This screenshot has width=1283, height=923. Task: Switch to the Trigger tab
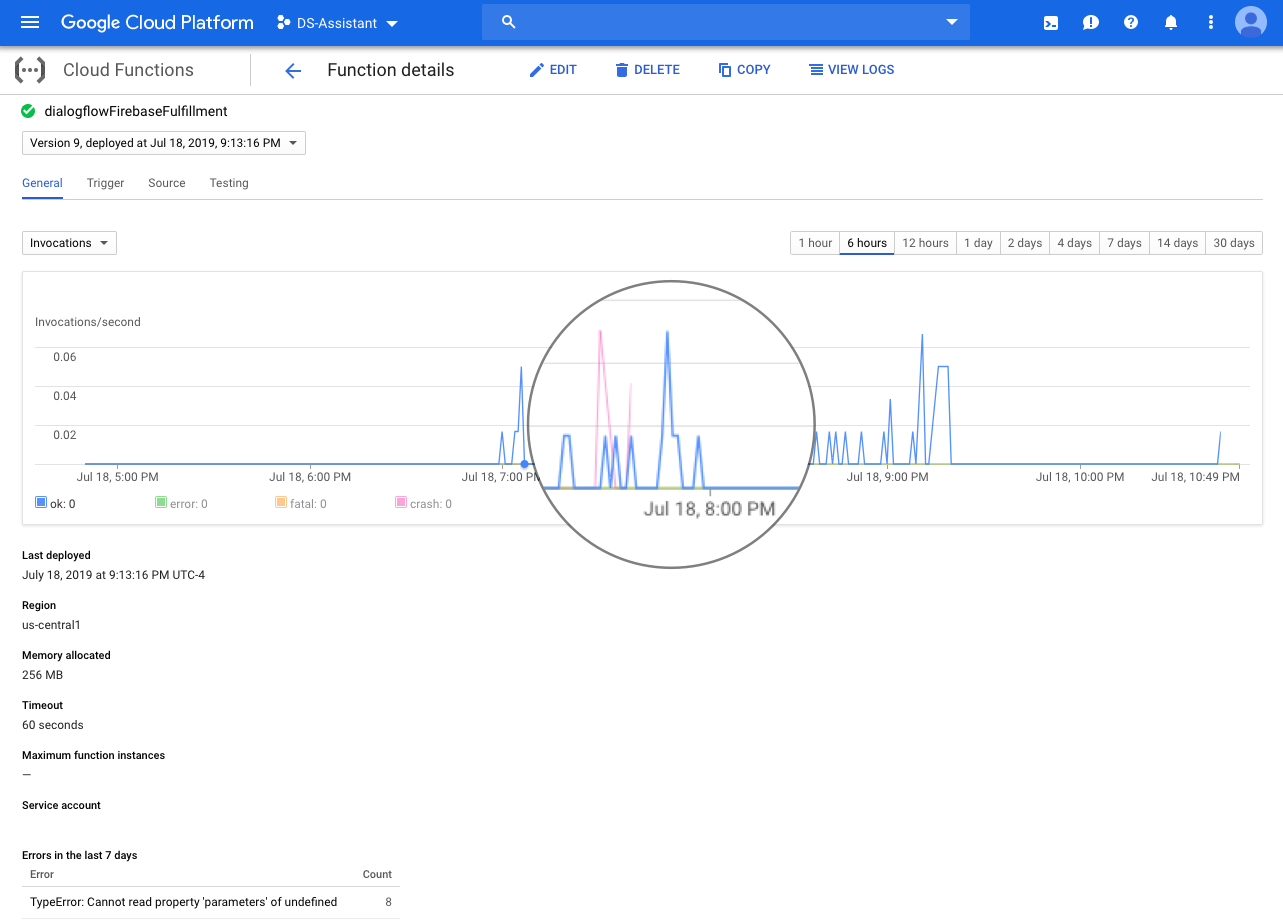pyautogui.click(x=105, y=183)
